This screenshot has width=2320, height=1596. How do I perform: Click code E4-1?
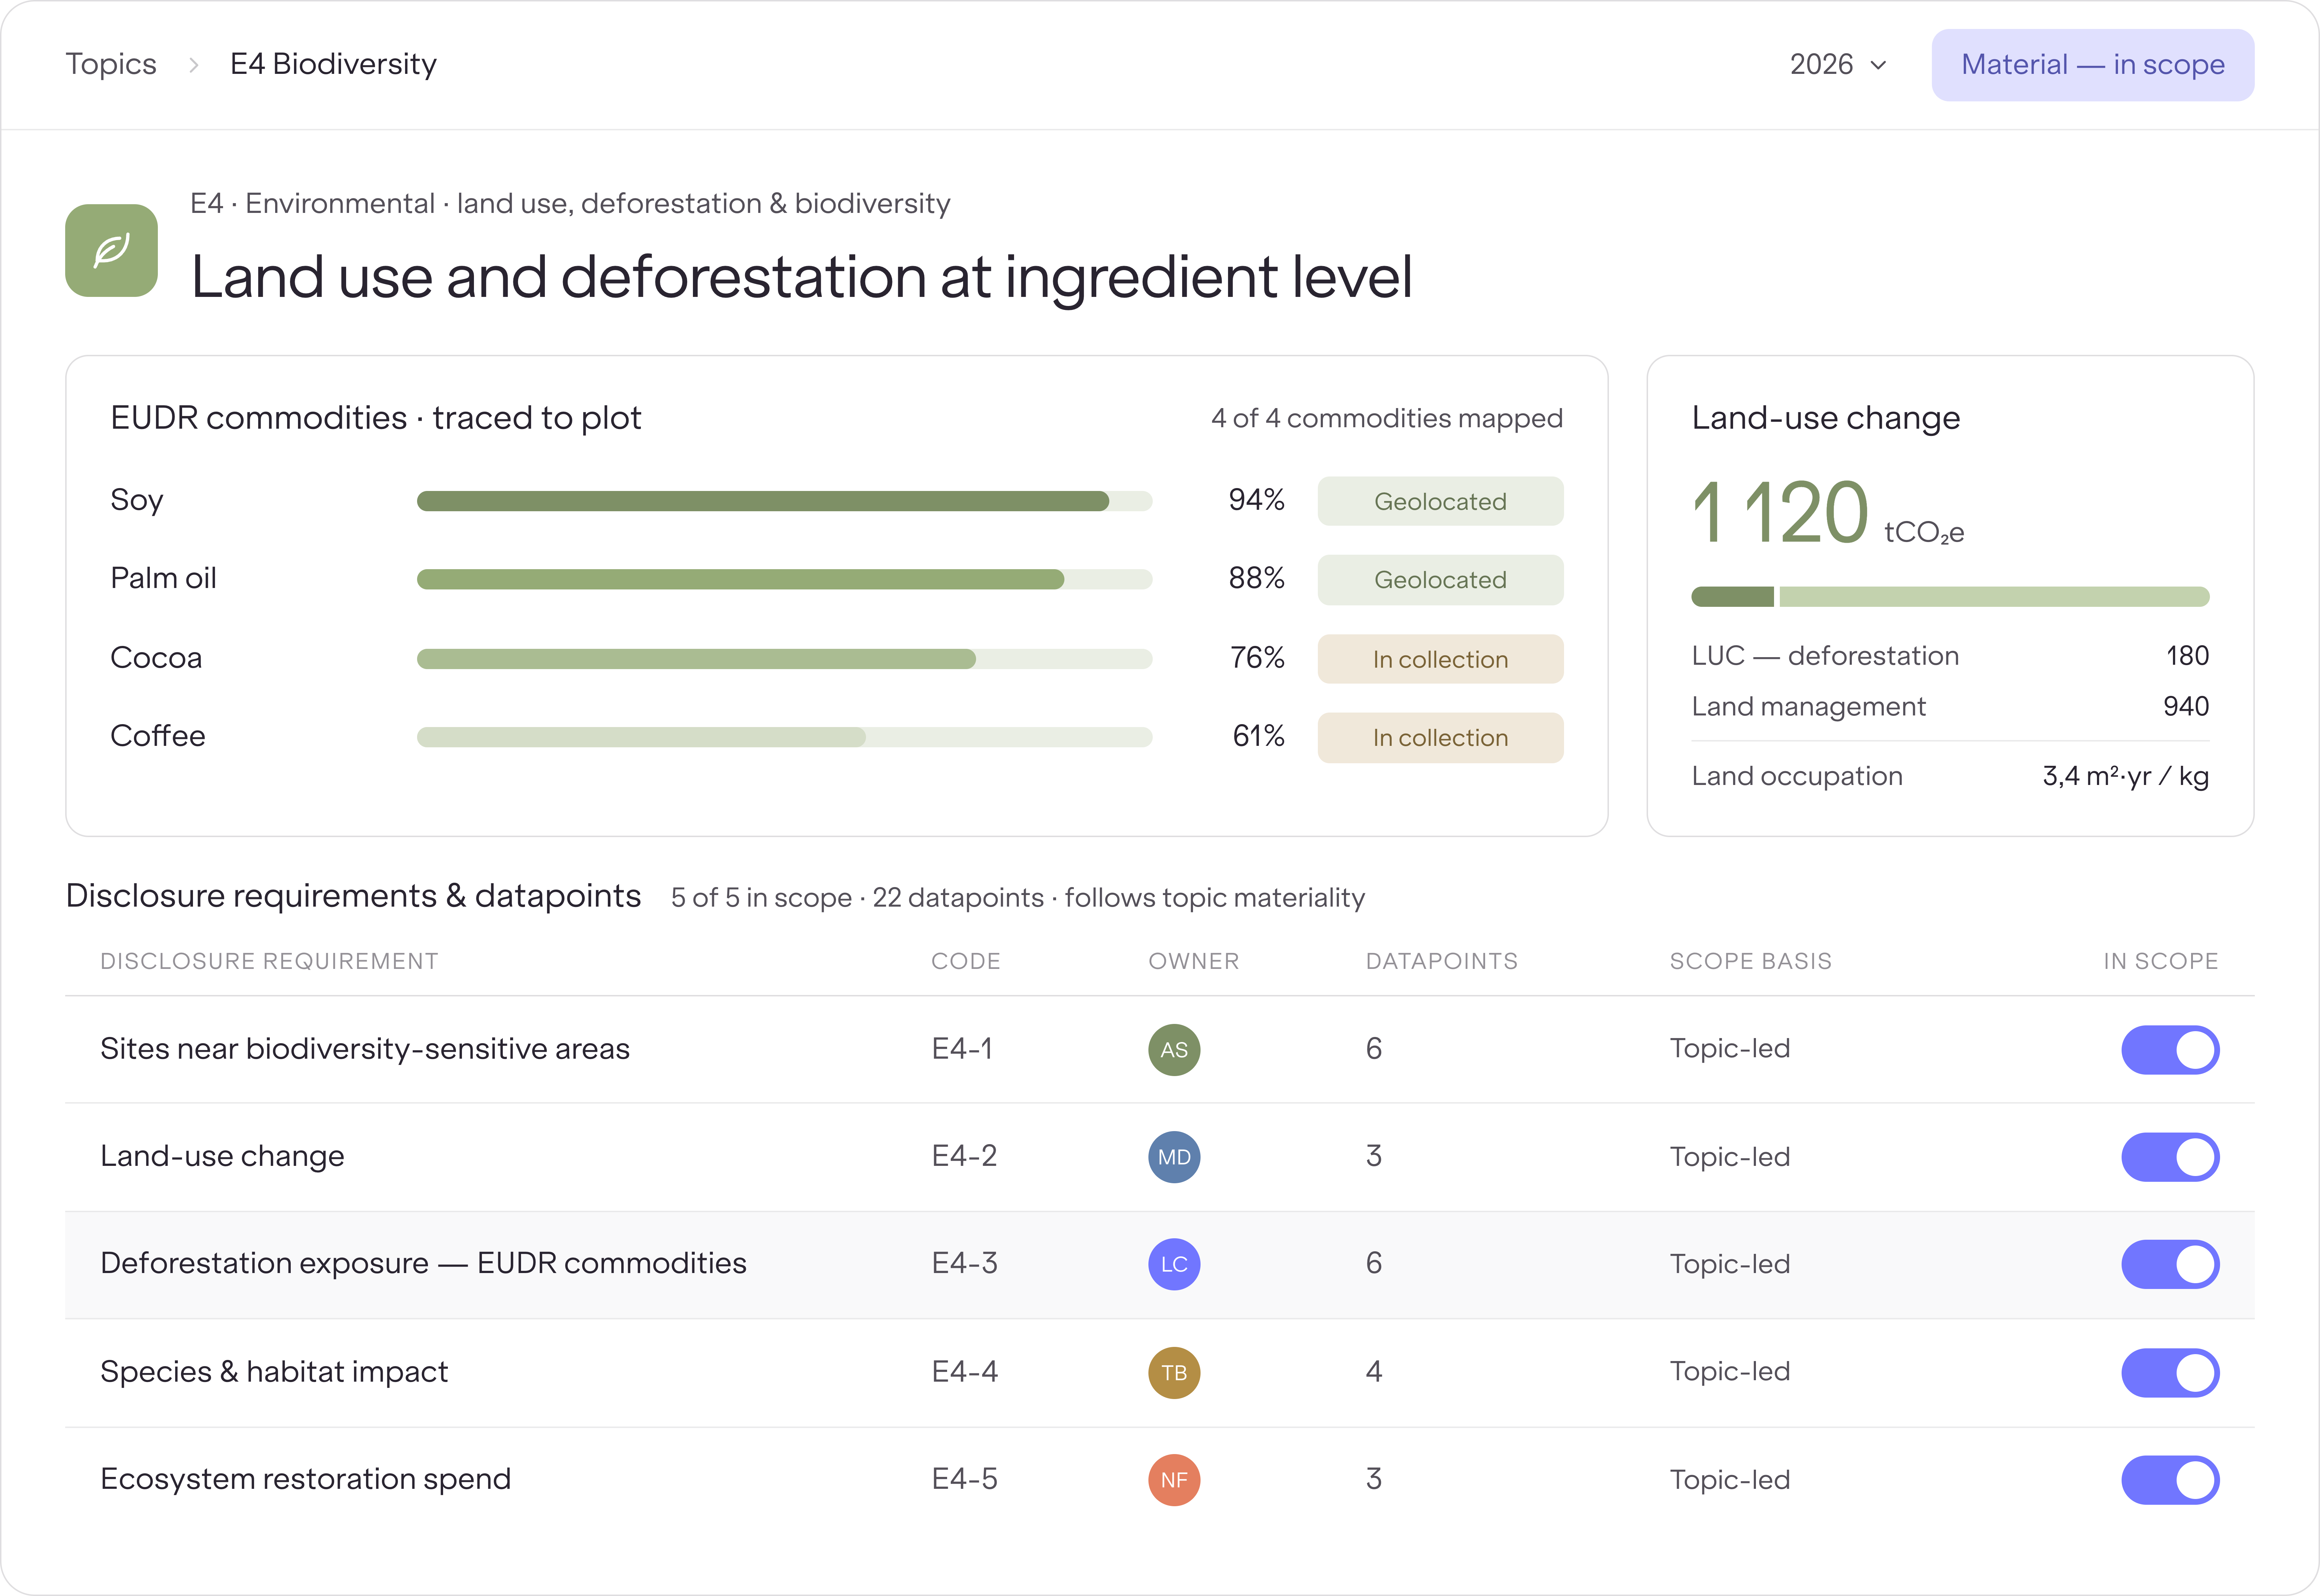(962, 1049)
